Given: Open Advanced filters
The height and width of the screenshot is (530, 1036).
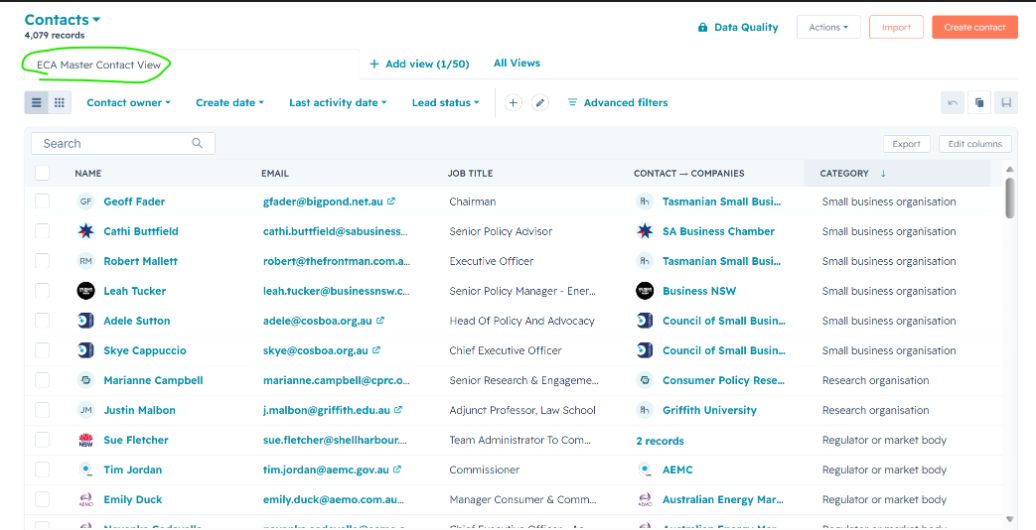Looking at the screenshot, I should tap(618, 102).
